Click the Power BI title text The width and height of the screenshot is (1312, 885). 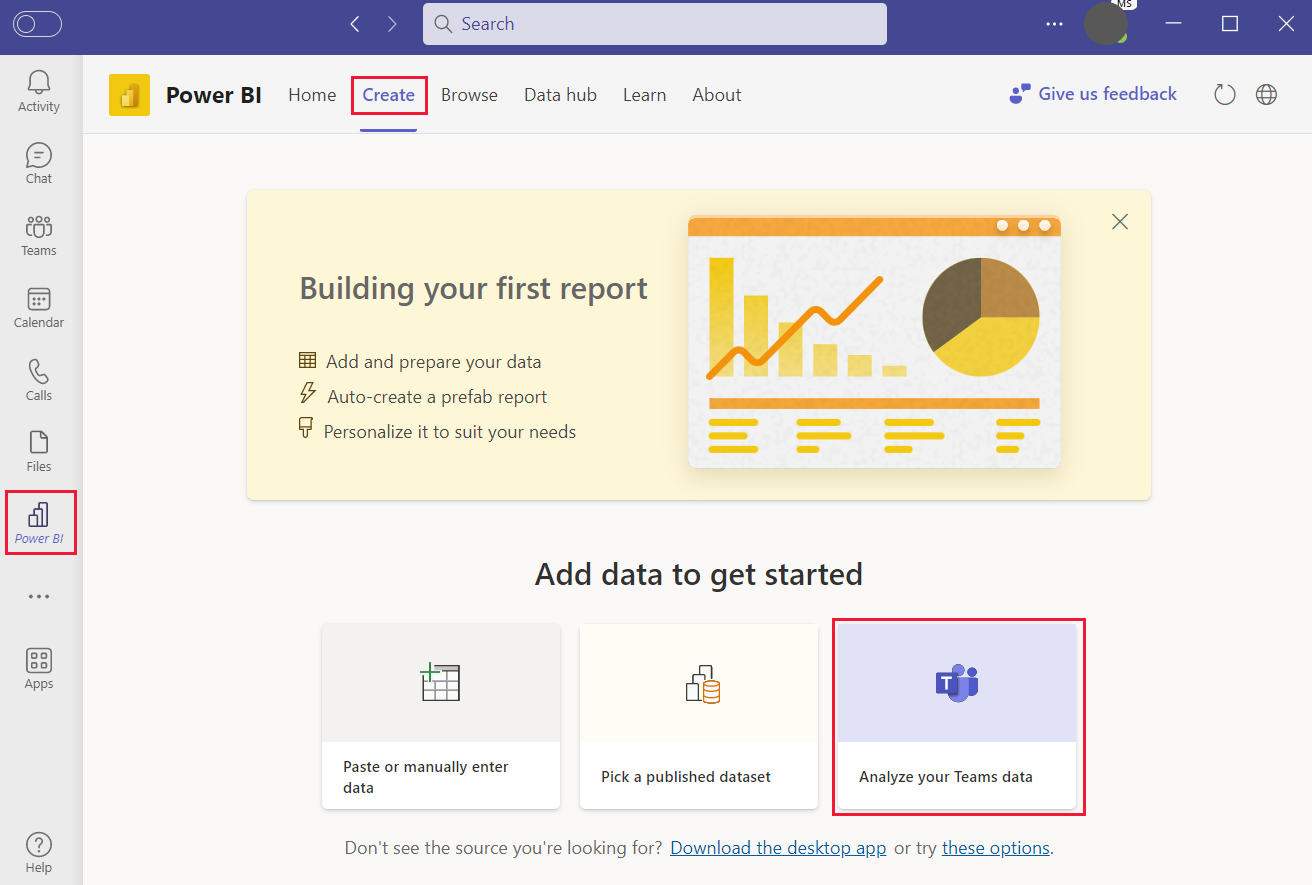click(214, 95)
